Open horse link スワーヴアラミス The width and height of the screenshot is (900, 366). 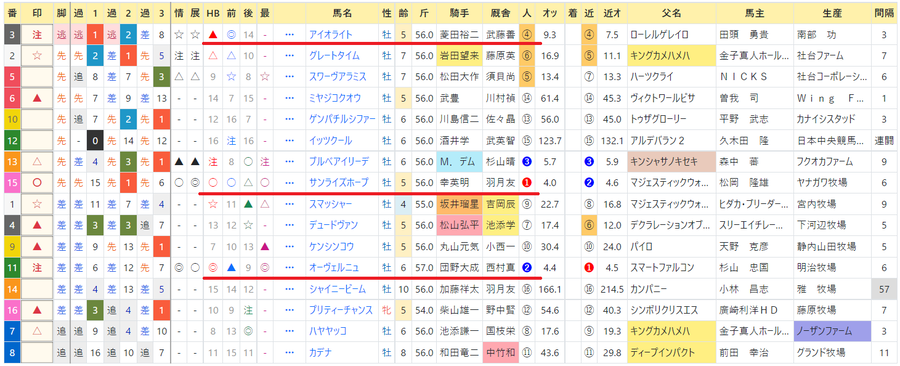point(338,77)
